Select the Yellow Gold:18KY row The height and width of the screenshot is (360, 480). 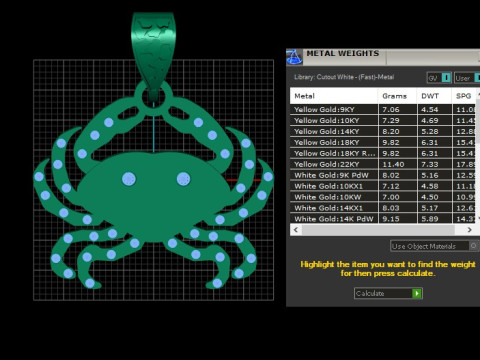(x=383, y=142)
